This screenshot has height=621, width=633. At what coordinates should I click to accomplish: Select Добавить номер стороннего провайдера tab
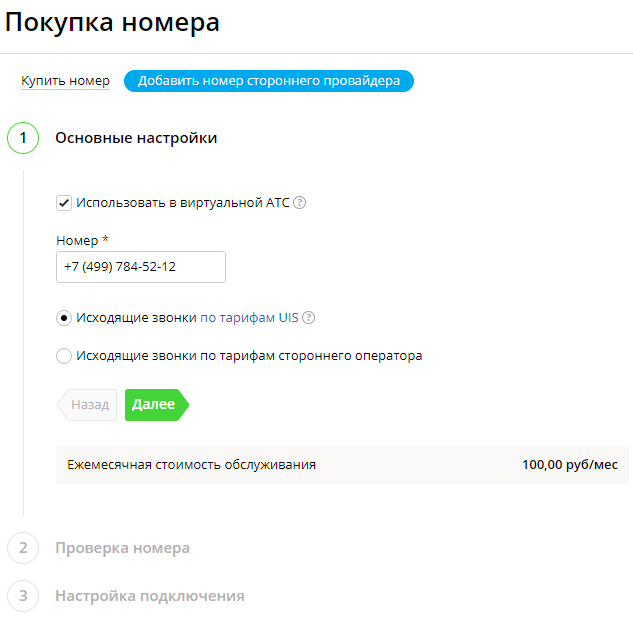[x=269, y=81]
